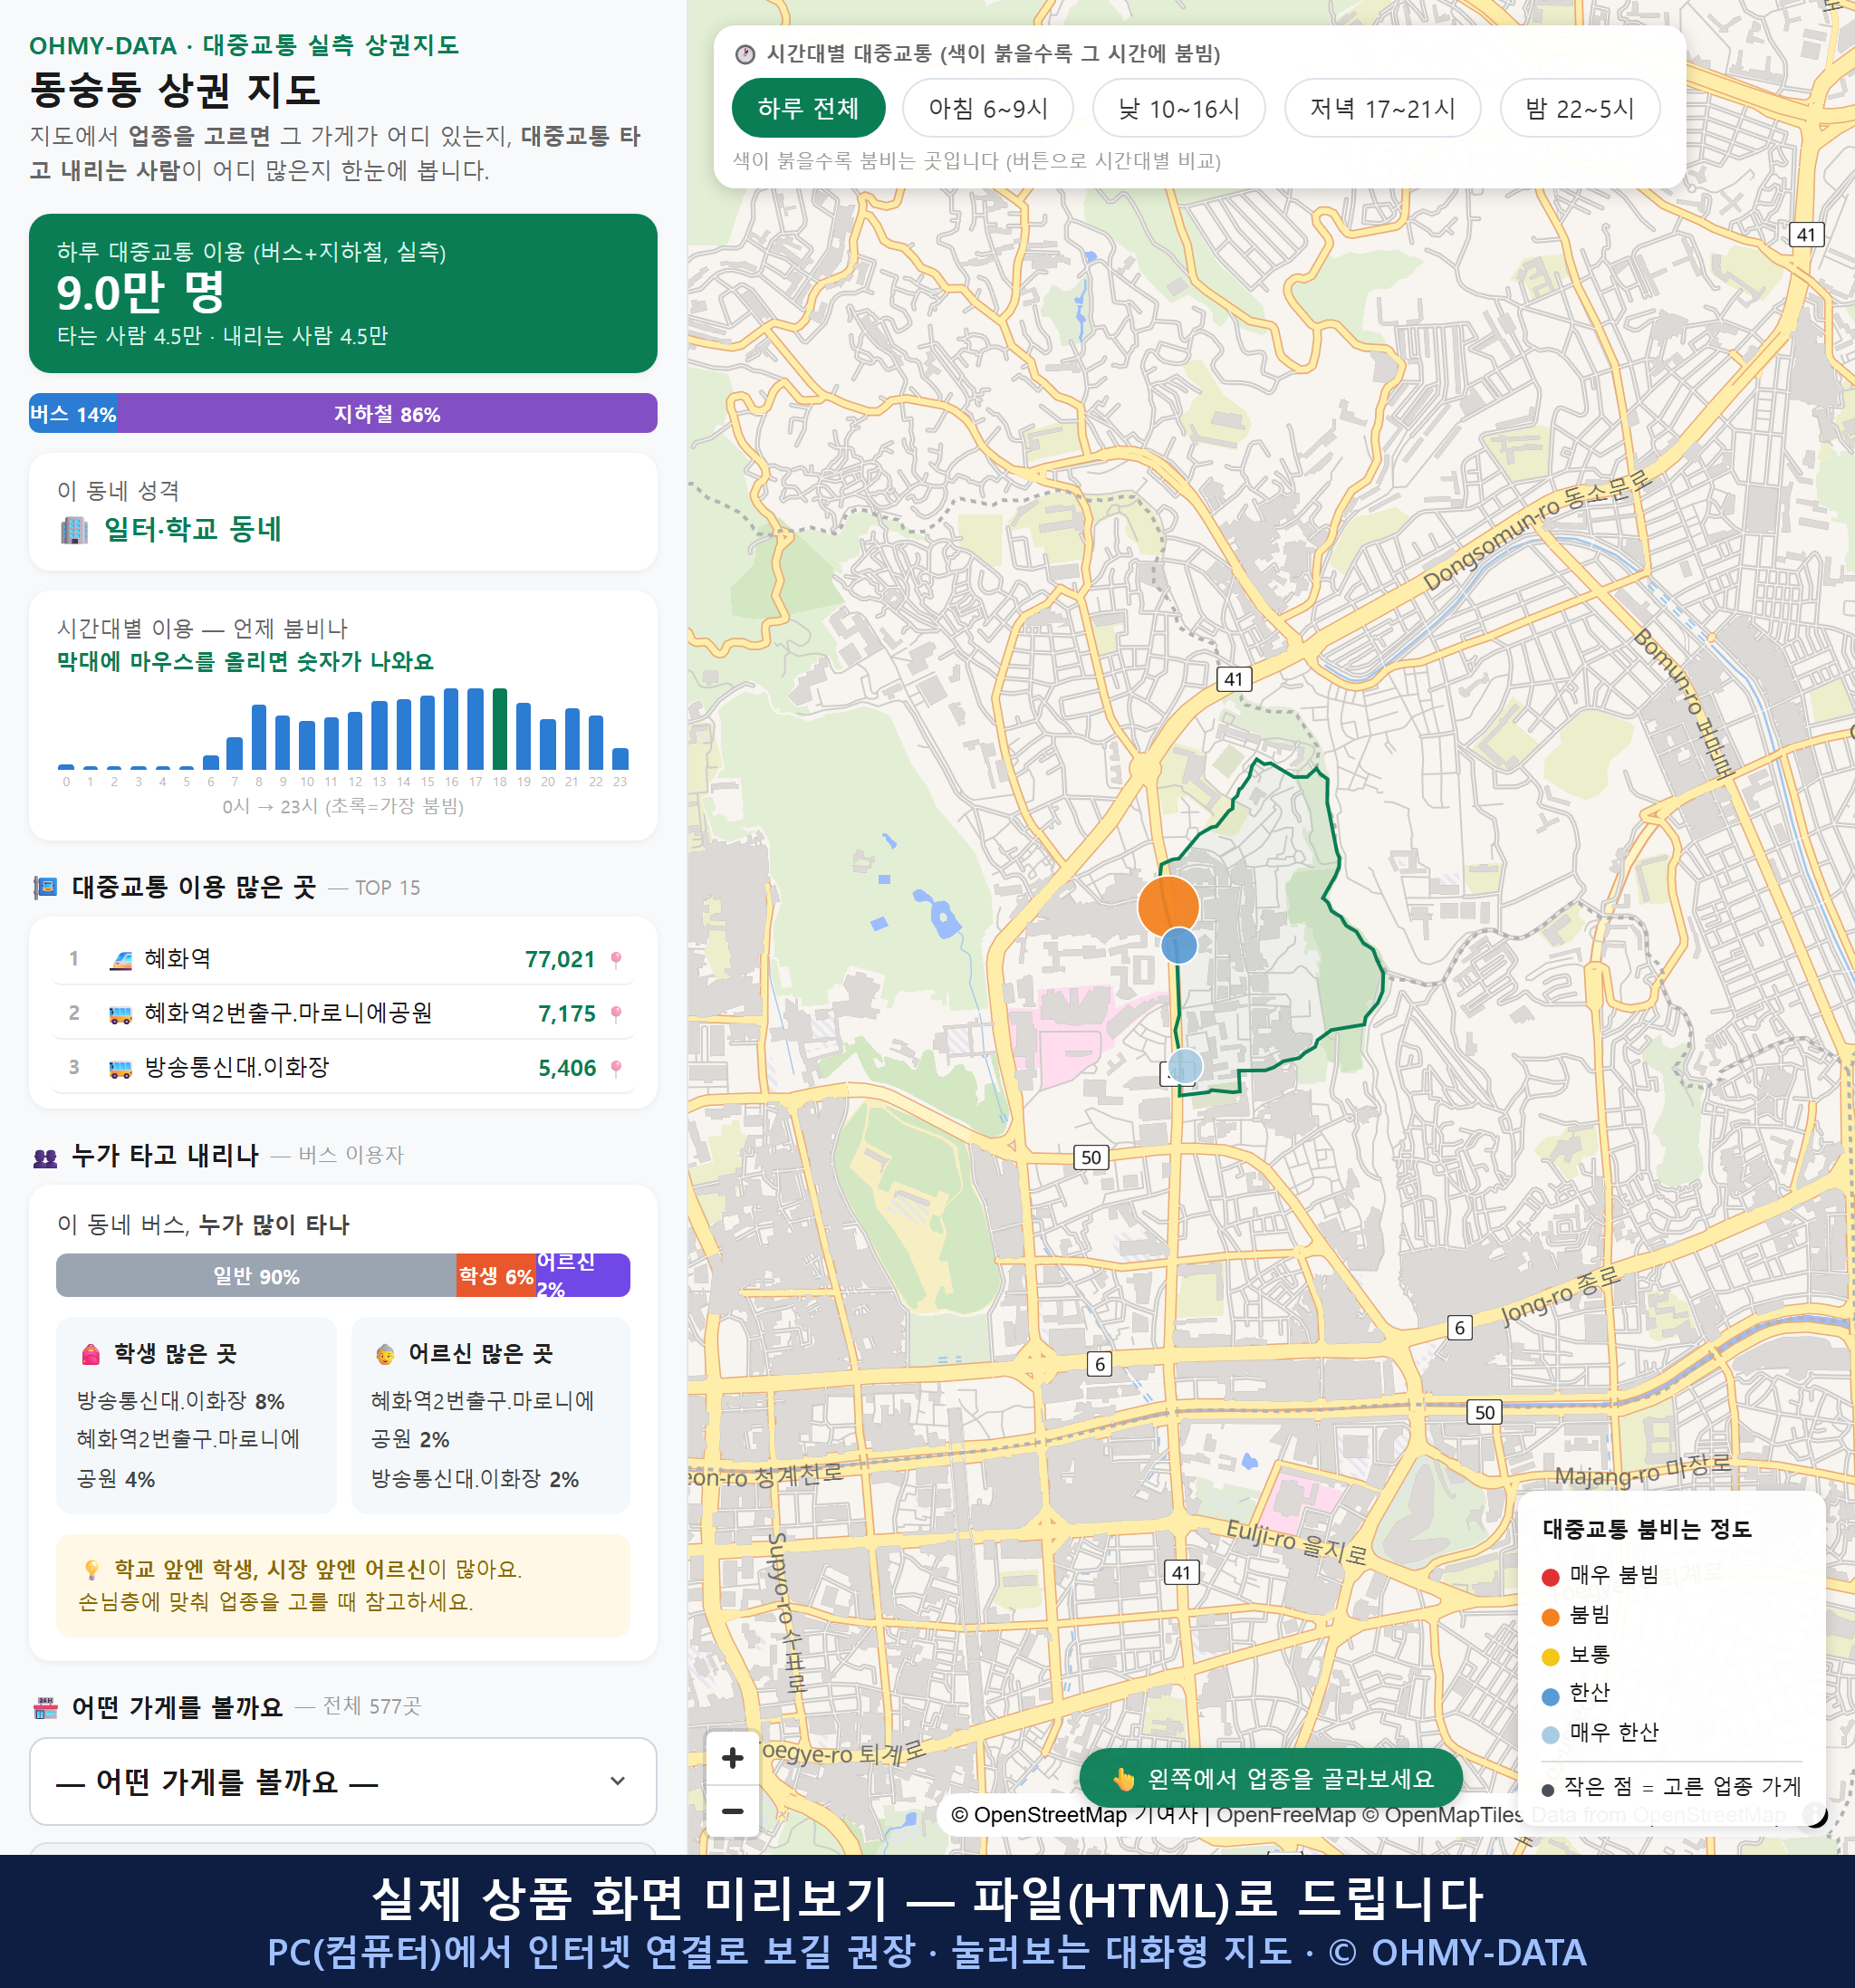Switch to 밤 22~5시 time filter
The width and height of the screenshot is (1855, 1988).
[x=1579, y=108]
